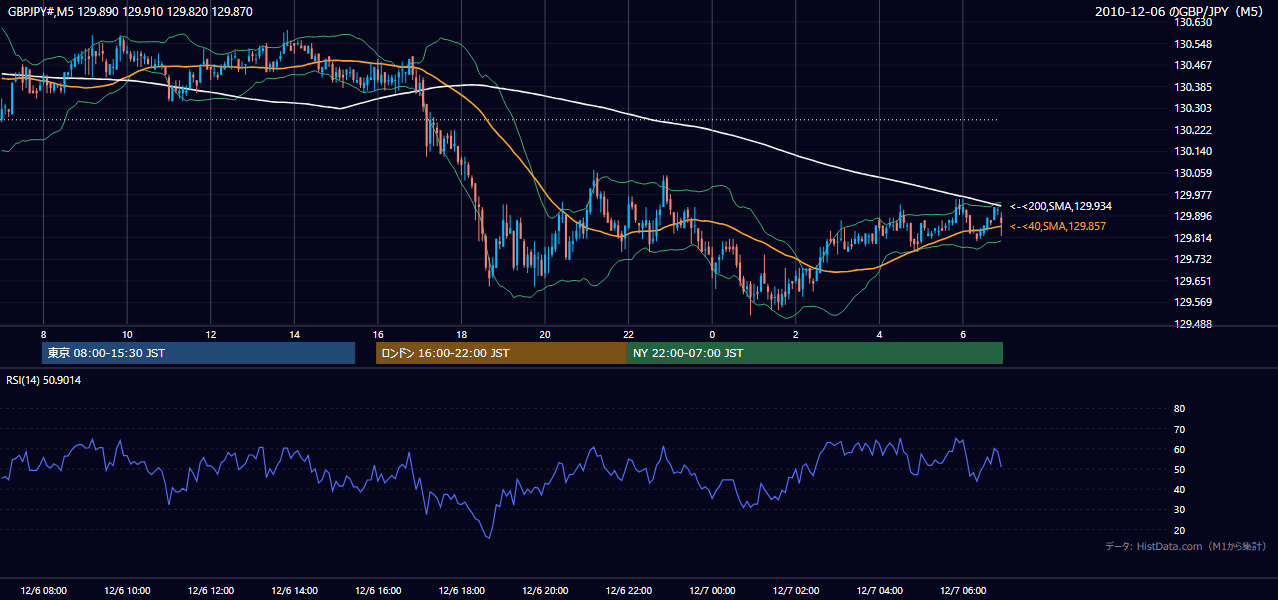Select the chart title 2010-12-06 のGBP/JPY (M5)
This screenshot has height=600, width=1278.
point(1180,12)
